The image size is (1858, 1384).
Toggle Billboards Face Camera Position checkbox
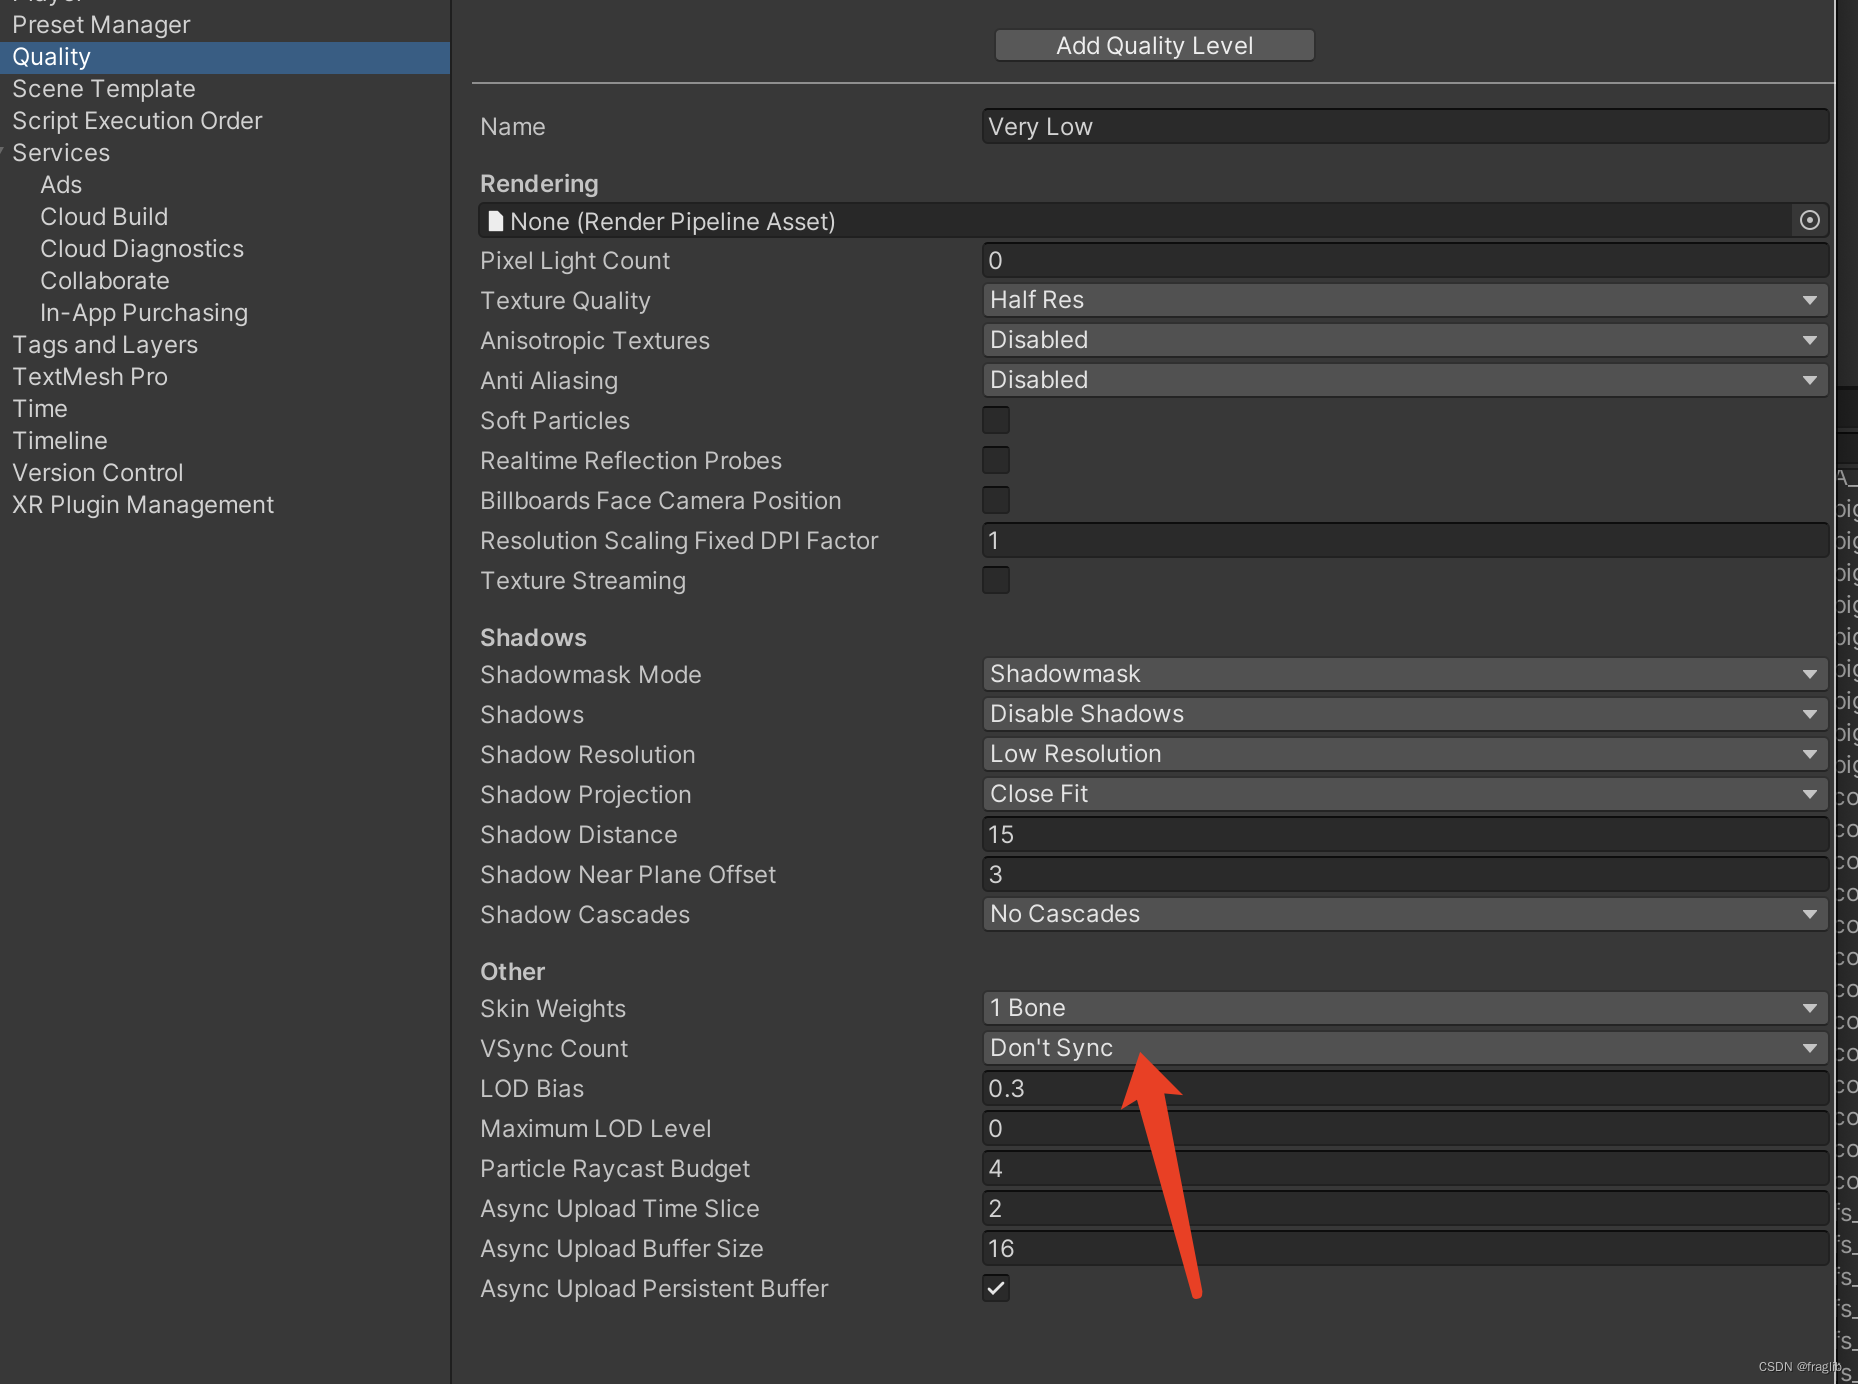[x=996, y=500]
